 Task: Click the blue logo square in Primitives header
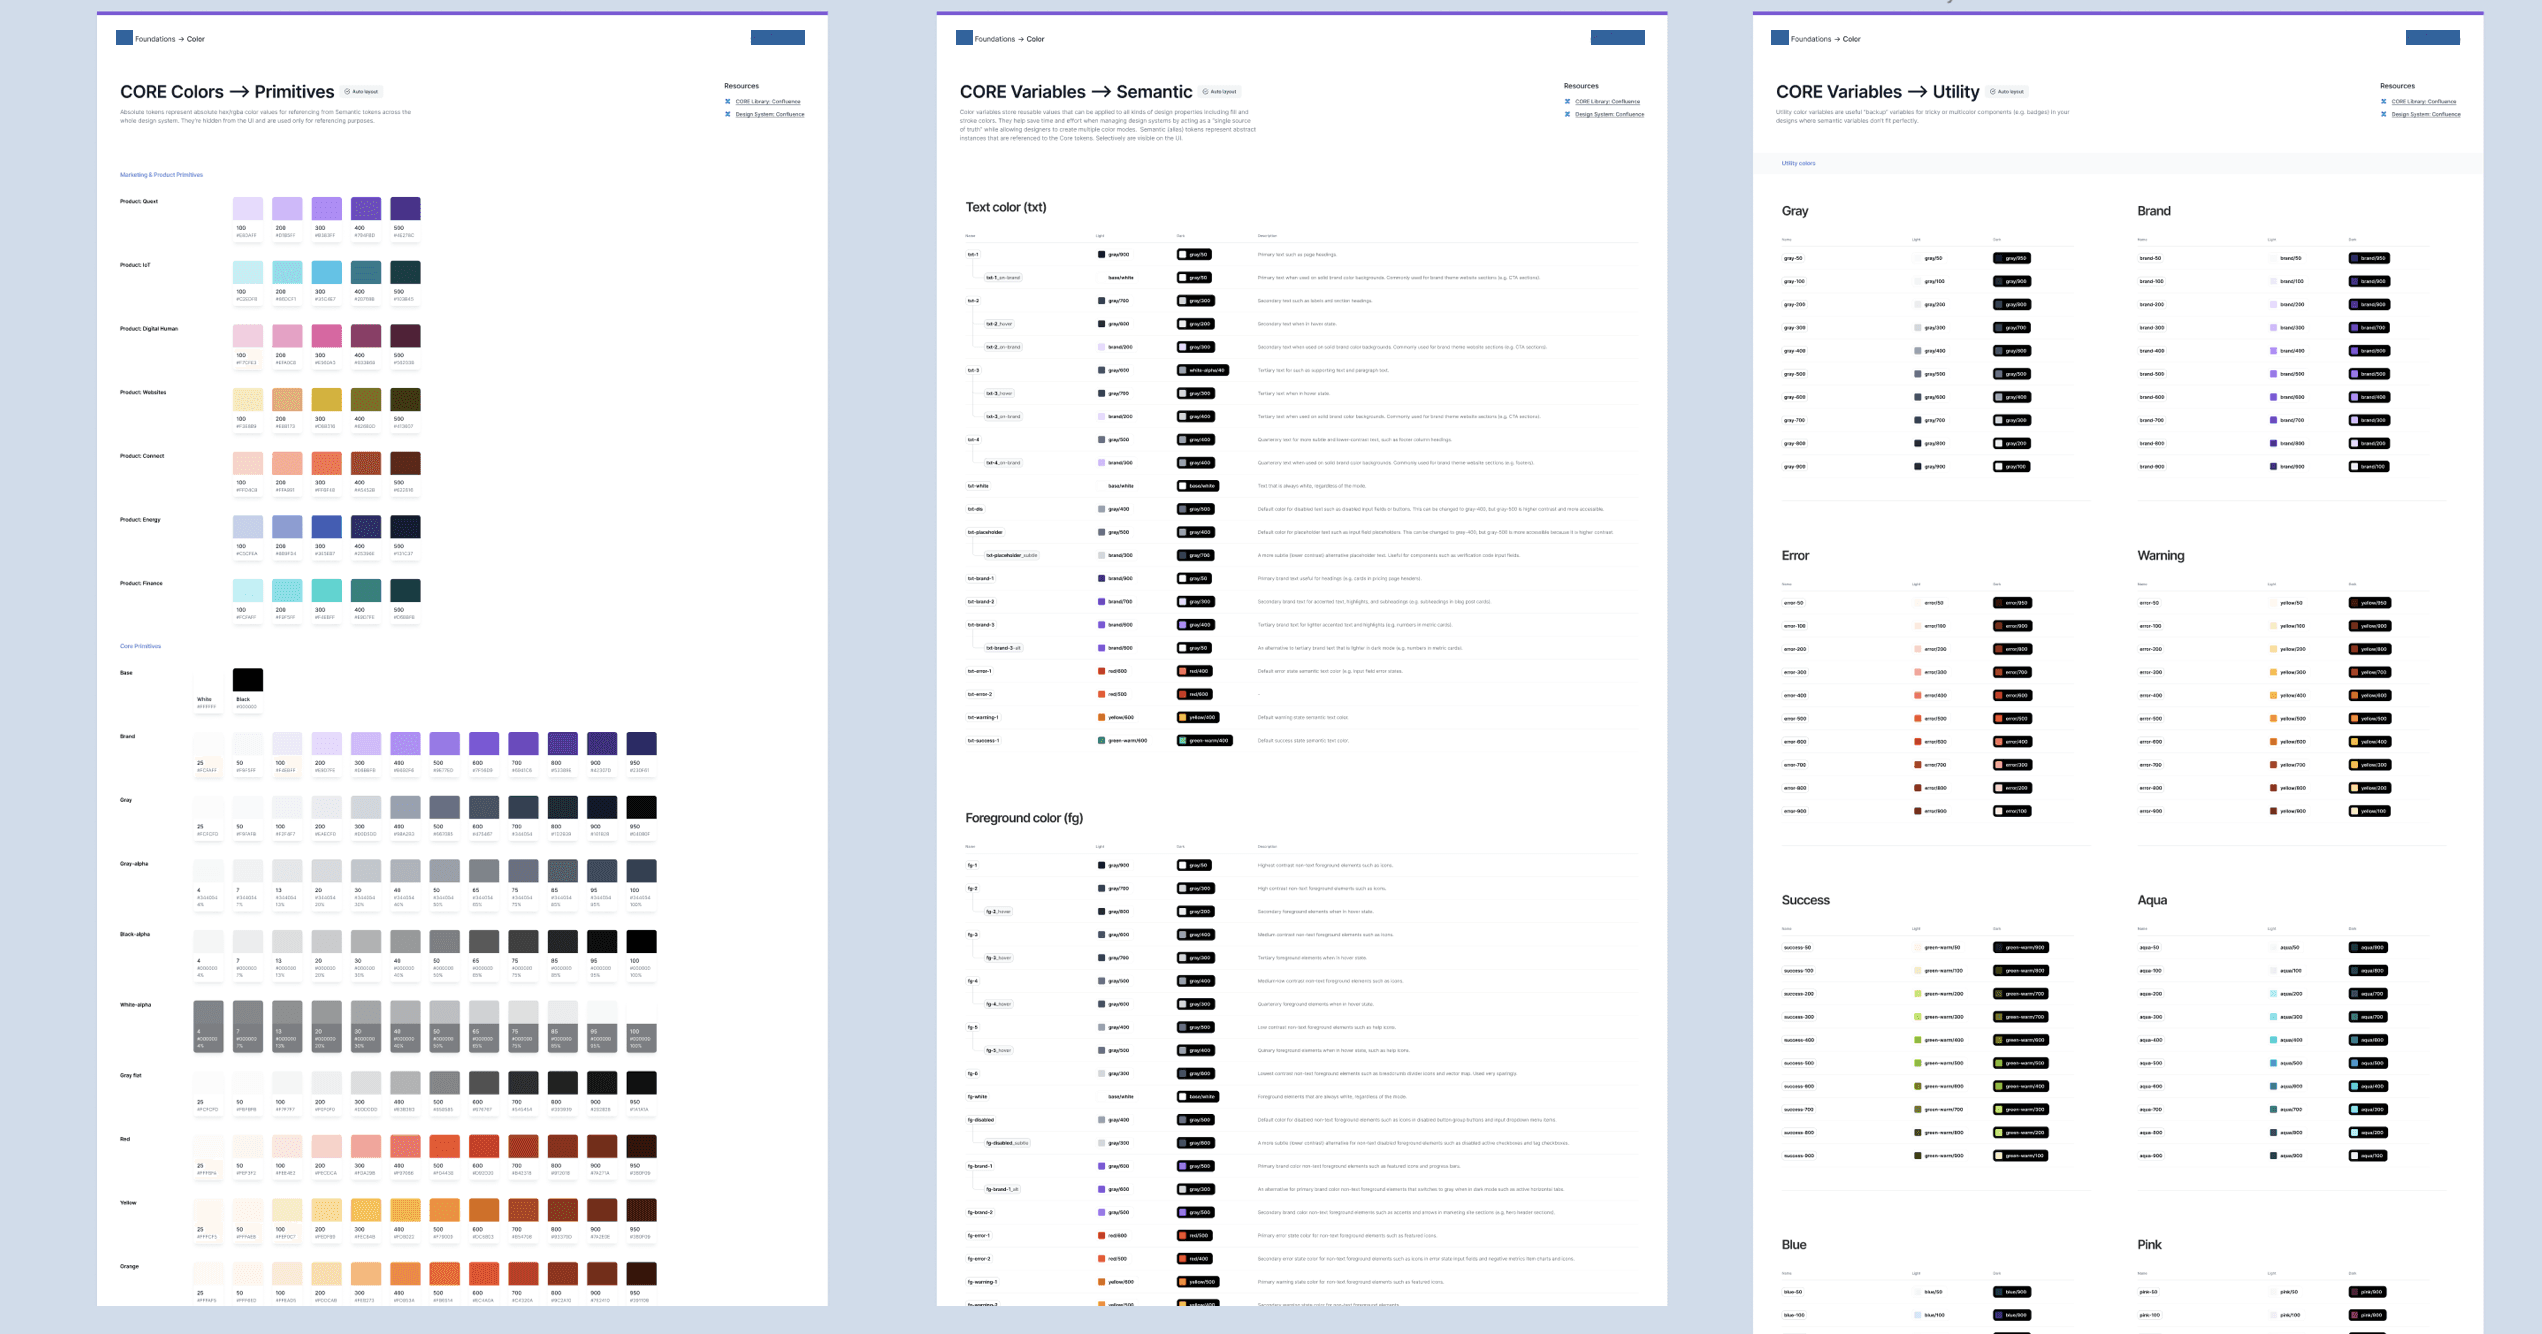[x=124, y=38]
